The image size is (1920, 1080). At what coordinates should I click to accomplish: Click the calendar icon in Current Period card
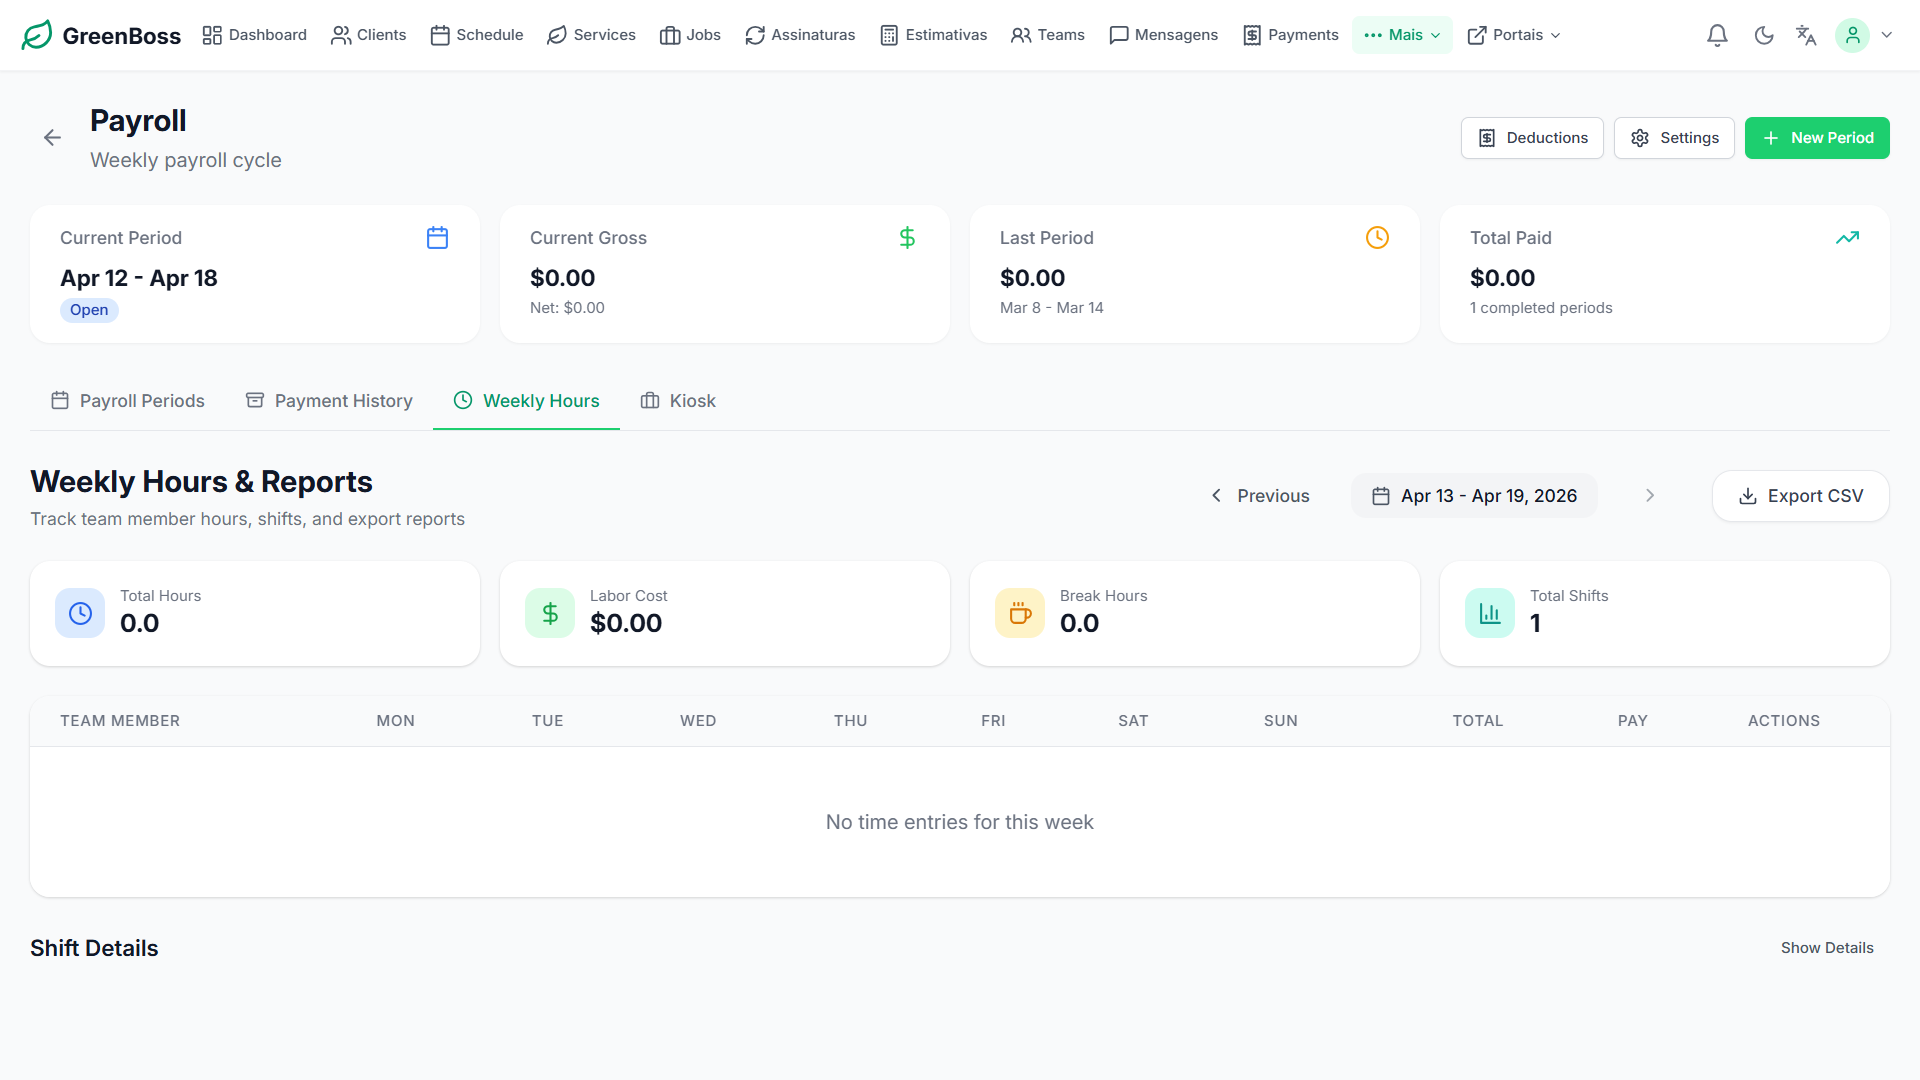coord(437,238)
